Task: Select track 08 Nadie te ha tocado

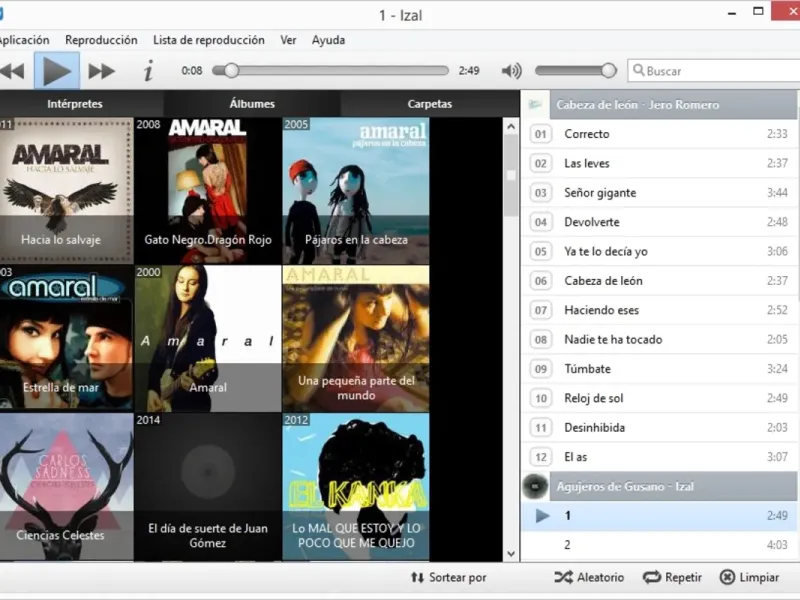Action: pos(659,339)
